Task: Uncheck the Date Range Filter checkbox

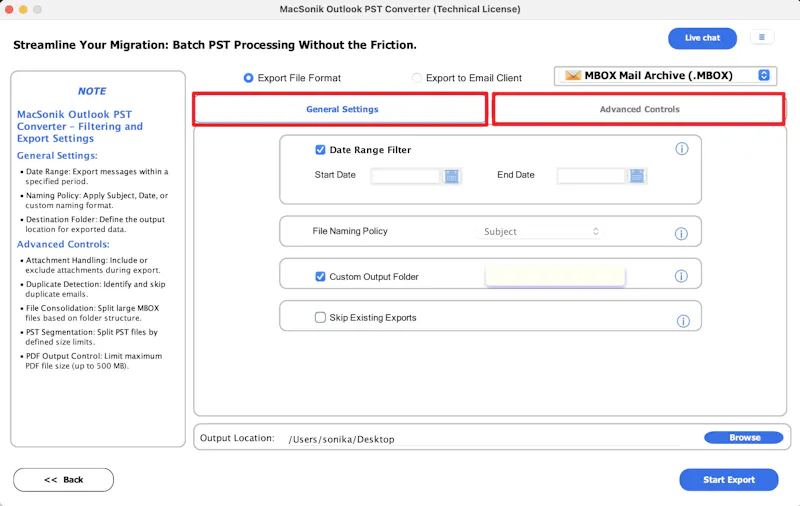Action: point(320,149)
